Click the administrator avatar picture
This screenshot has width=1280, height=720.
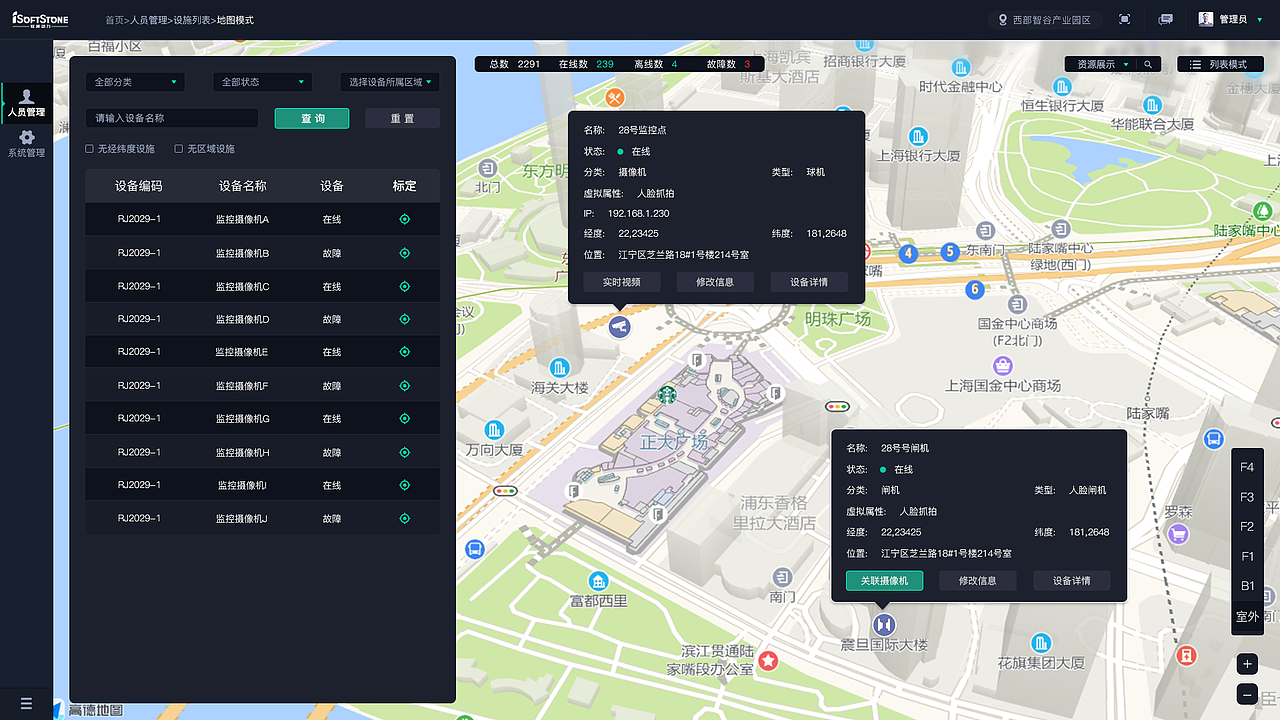click(x=1206, y=19)
